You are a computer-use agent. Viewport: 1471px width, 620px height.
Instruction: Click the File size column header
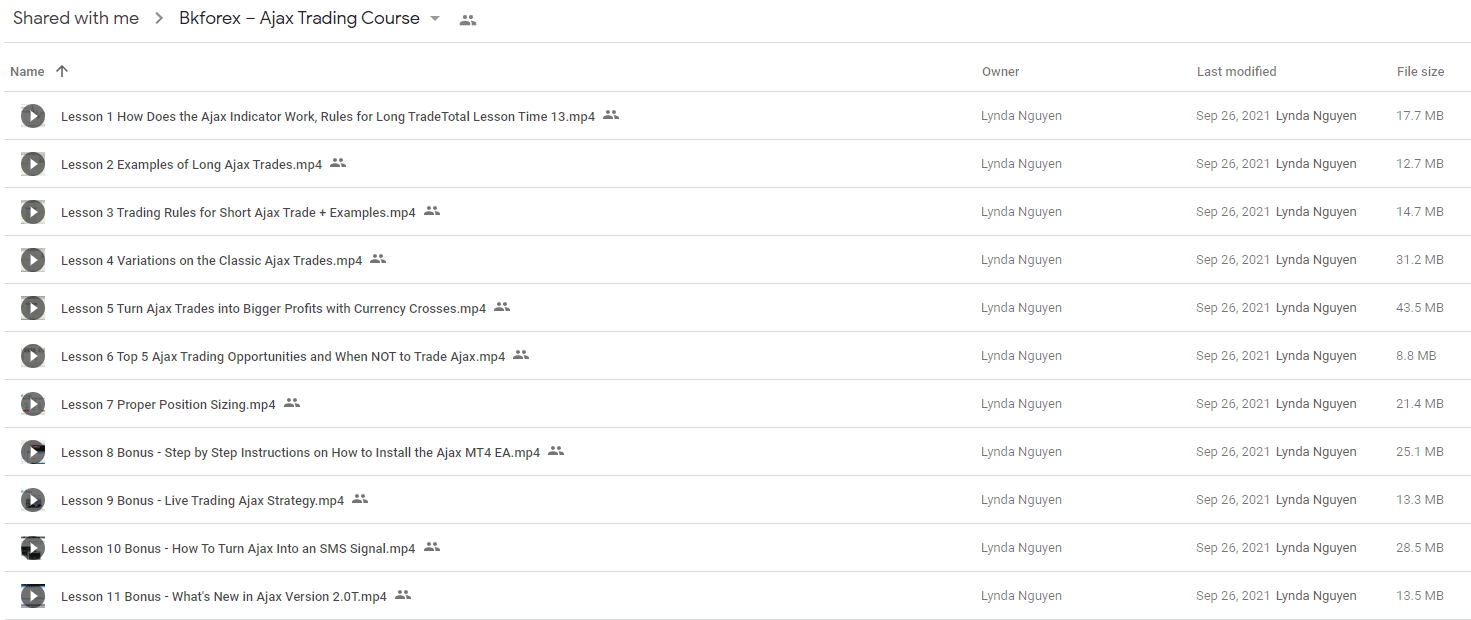1420,72
